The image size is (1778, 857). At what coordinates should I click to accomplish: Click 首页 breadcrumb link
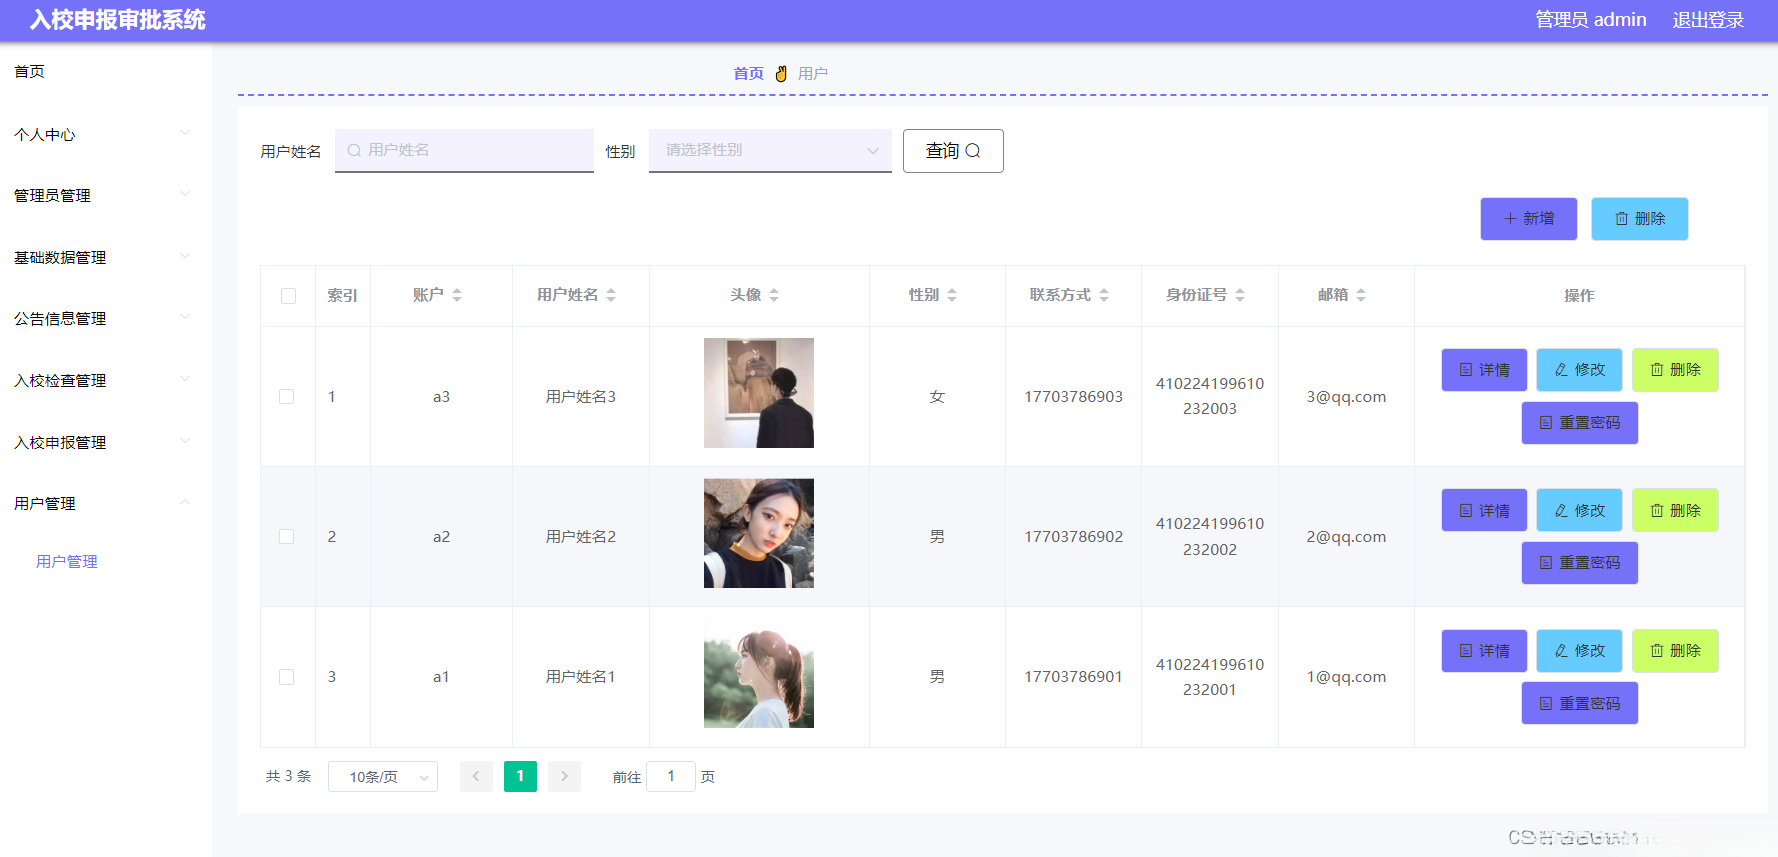point(748,74)
